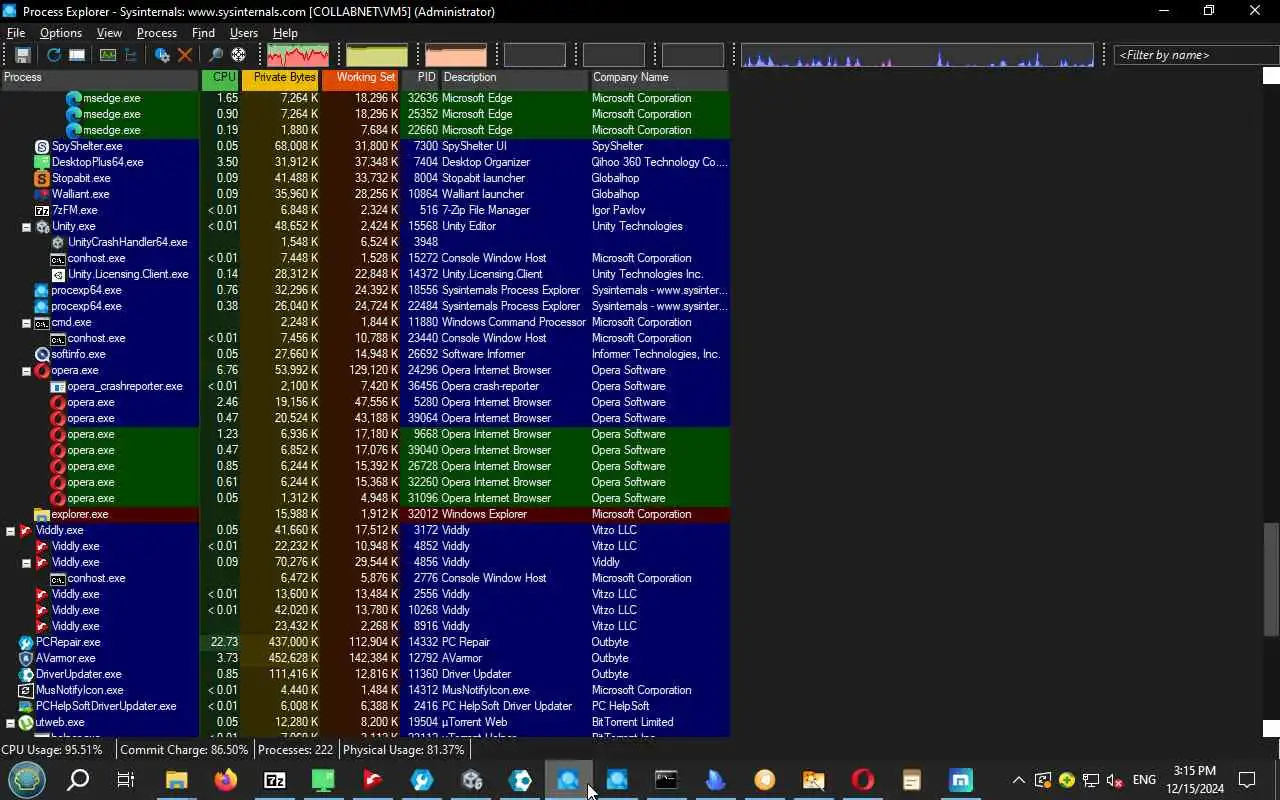1280x800 pixels.
Task: Click the process list vertical scrollbar thumb
Action: [1271, 578]
